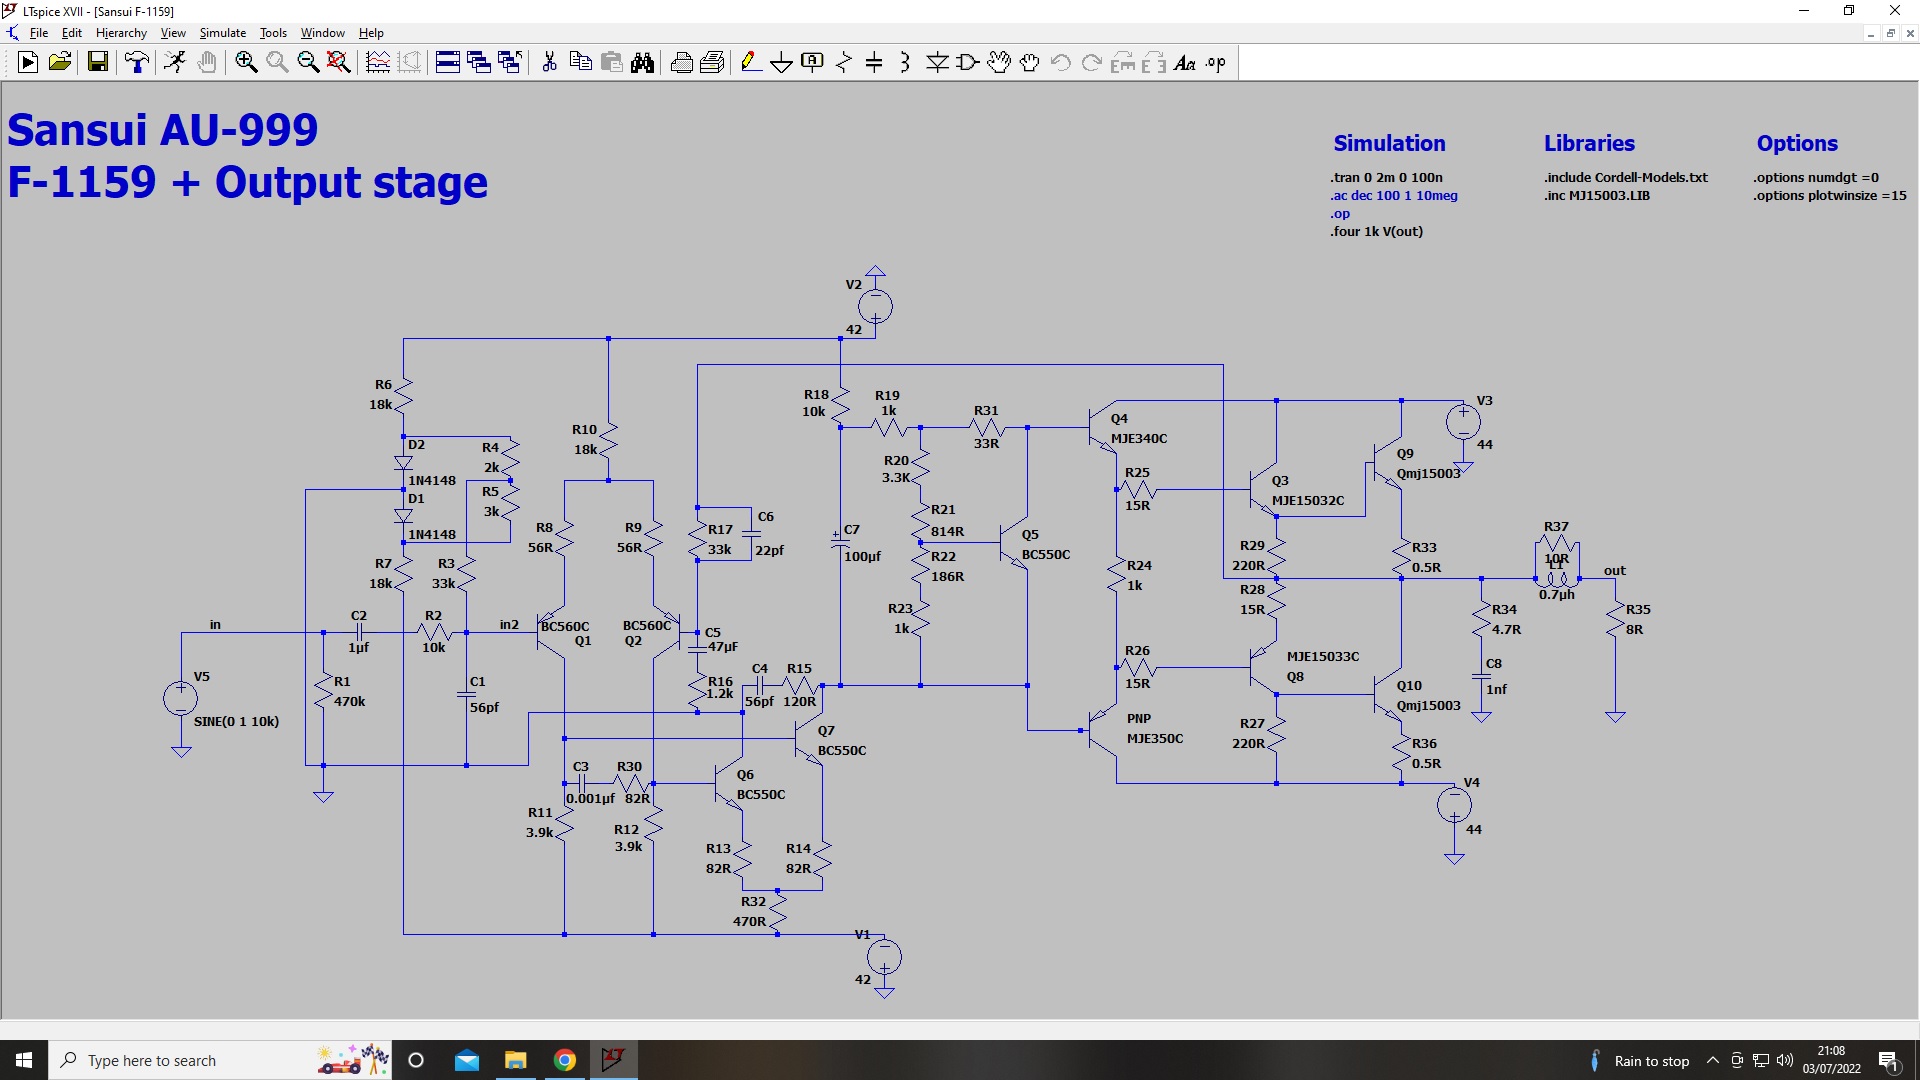Open Google Chrome from the taskbar
Image resolution: width=1920 pixels, height=1080 pixels.
tap(565, 1060)
